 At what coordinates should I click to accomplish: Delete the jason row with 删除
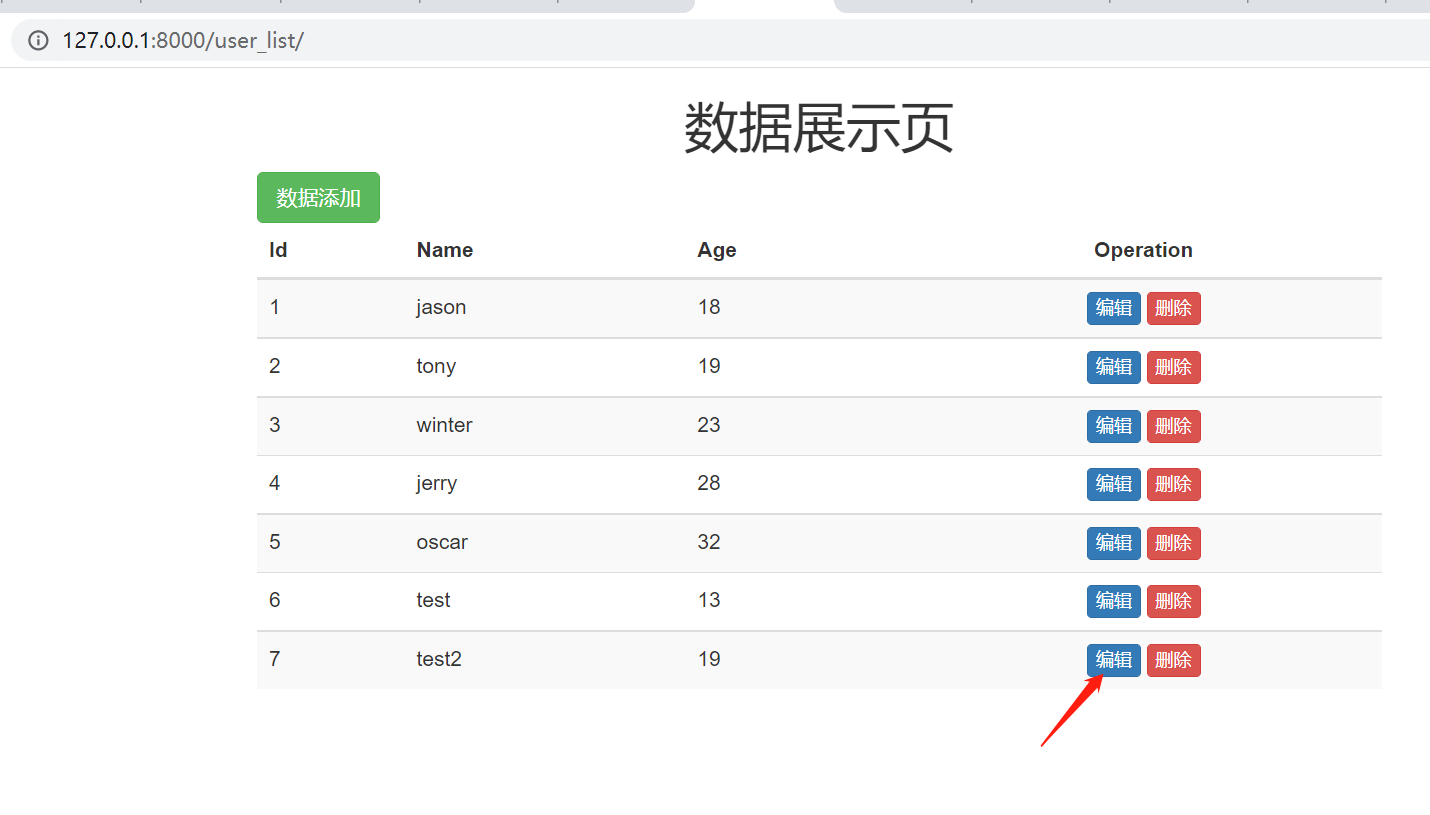click(1173, 308)
